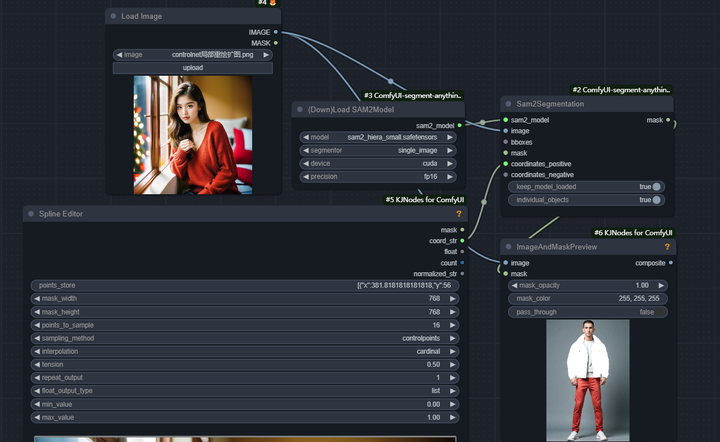Increase mask_width with its right arrow
This screenshot has height=442, width=720.
pos(452,299)
